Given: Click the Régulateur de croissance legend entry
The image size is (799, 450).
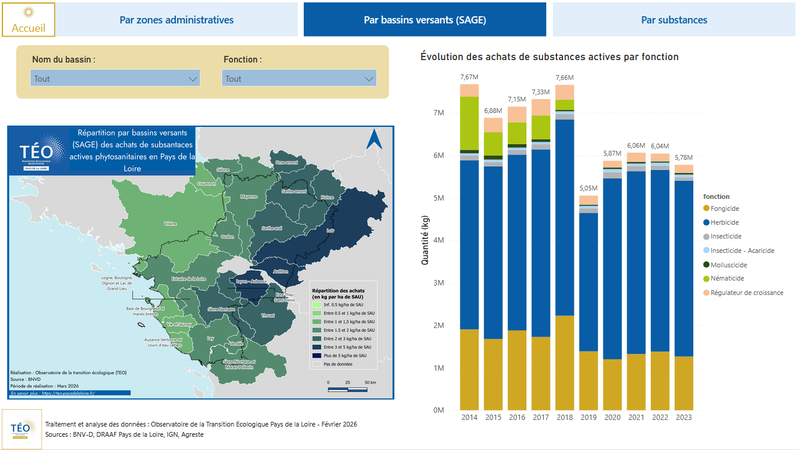Looking at the screenshot, I should click(743, 293).
